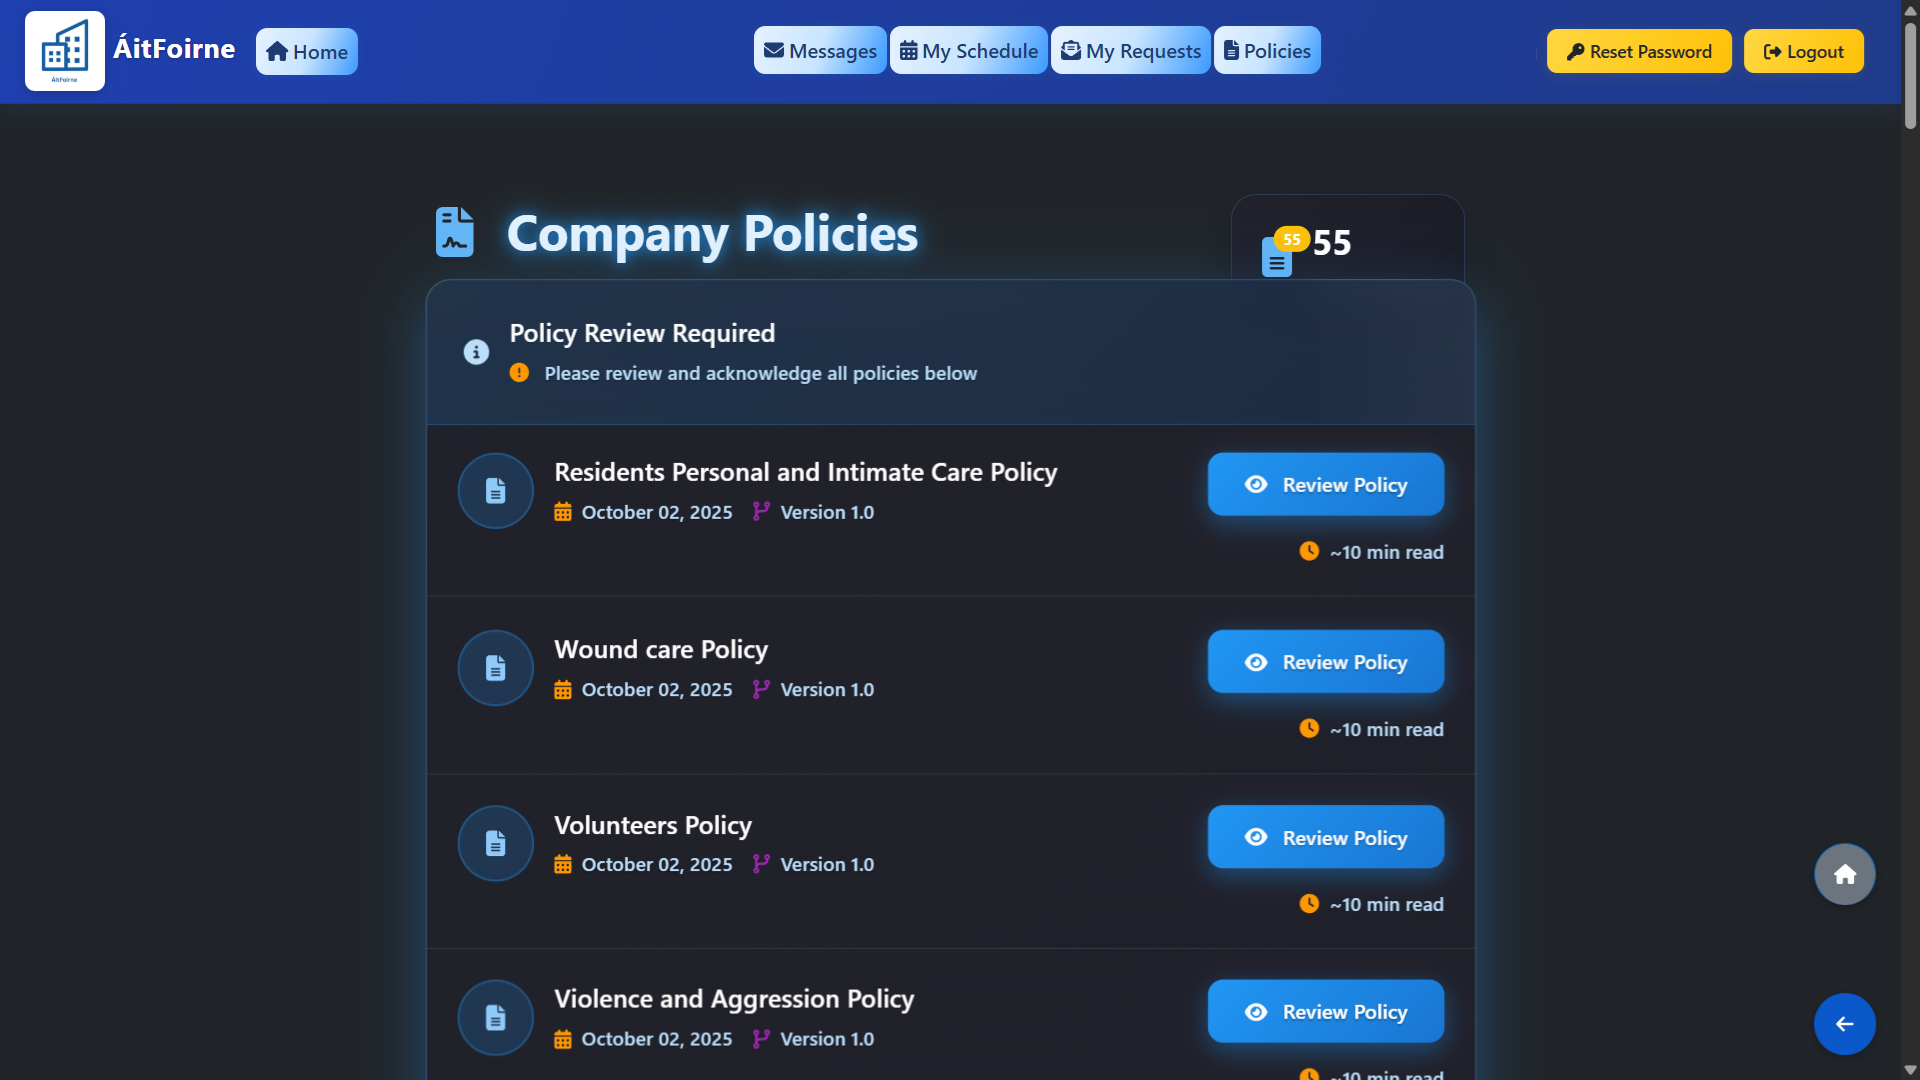Open My Schedule in the navigation

click(968, 51)
